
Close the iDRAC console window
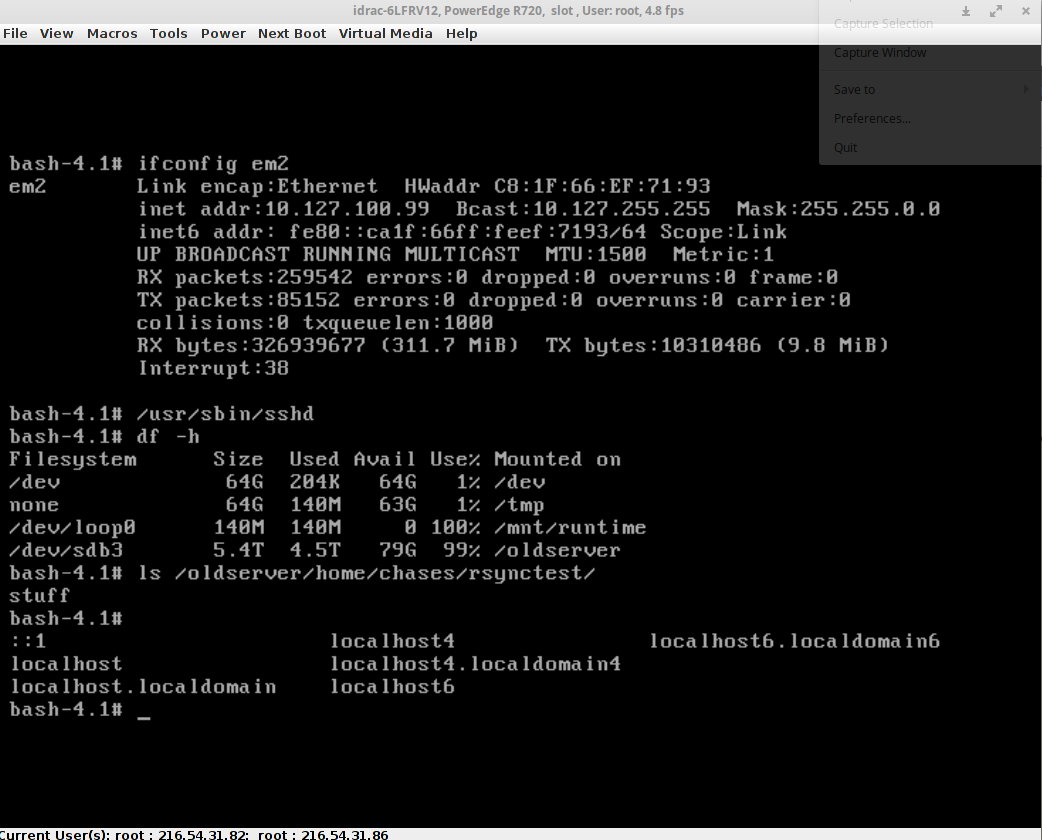pyautogui.click(x=1024, y=11)
